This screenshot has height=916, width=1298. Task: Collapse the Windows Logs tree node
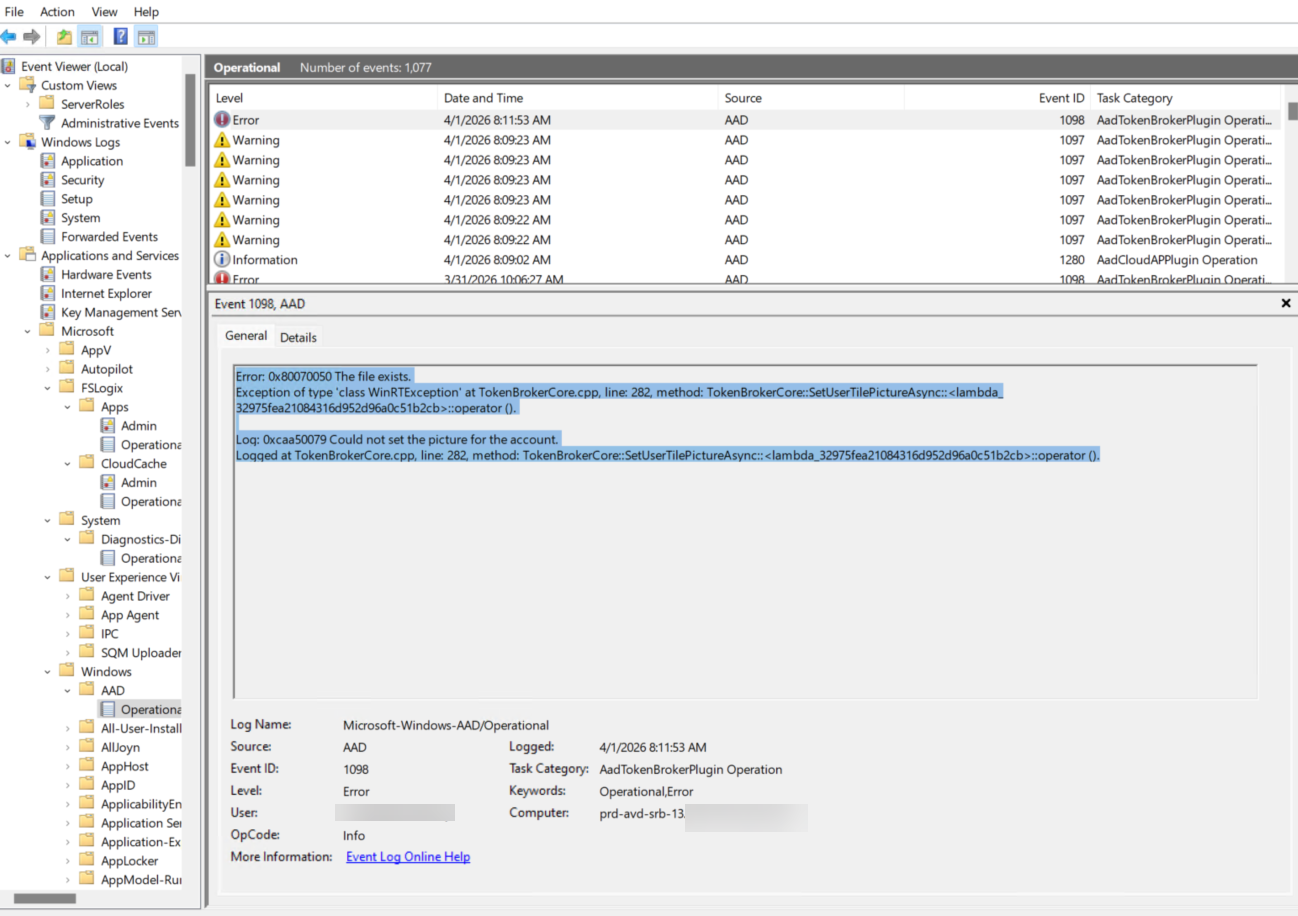pyautogui.click(x=9, y=142)
